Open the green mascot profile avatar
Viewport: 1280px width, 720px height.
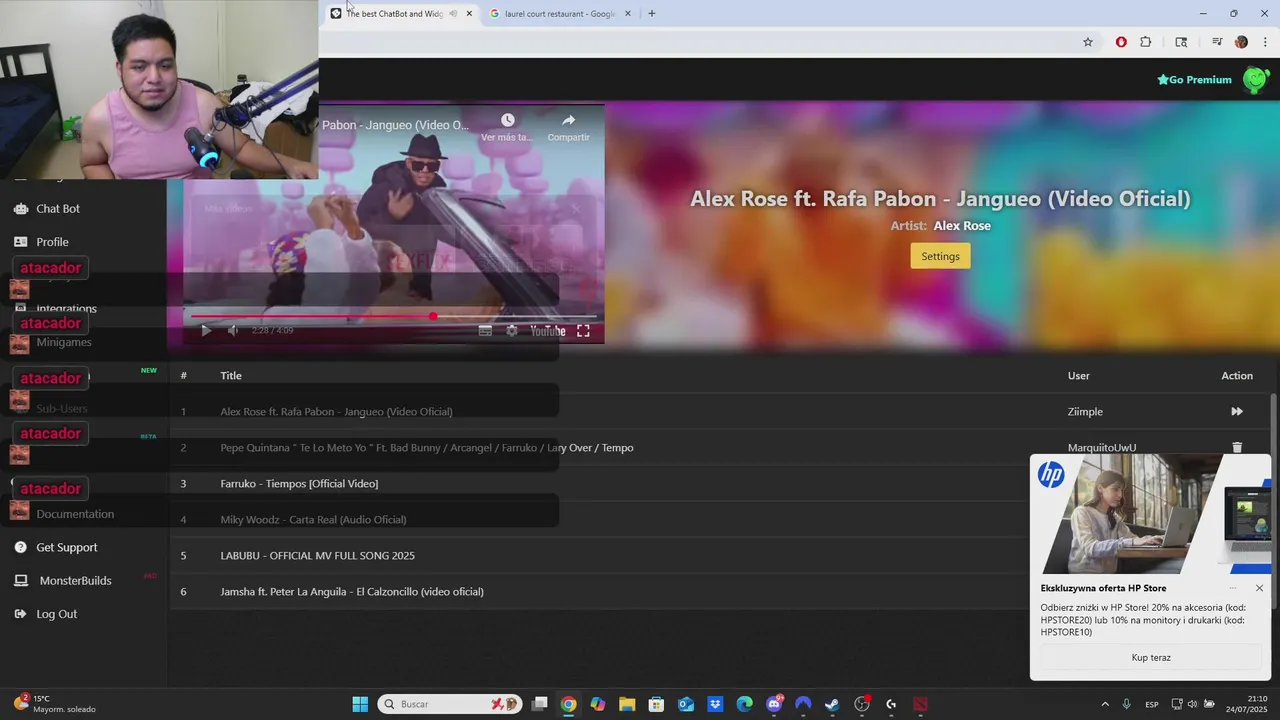[x=1256, y=80]
